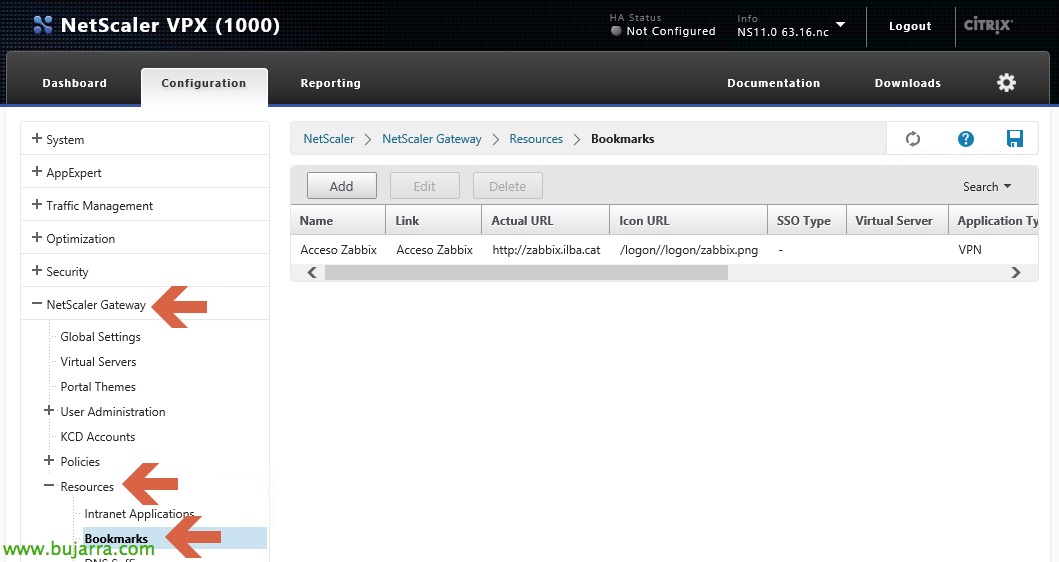Select KCD Accounts in the tree

[x=98, y=436]
